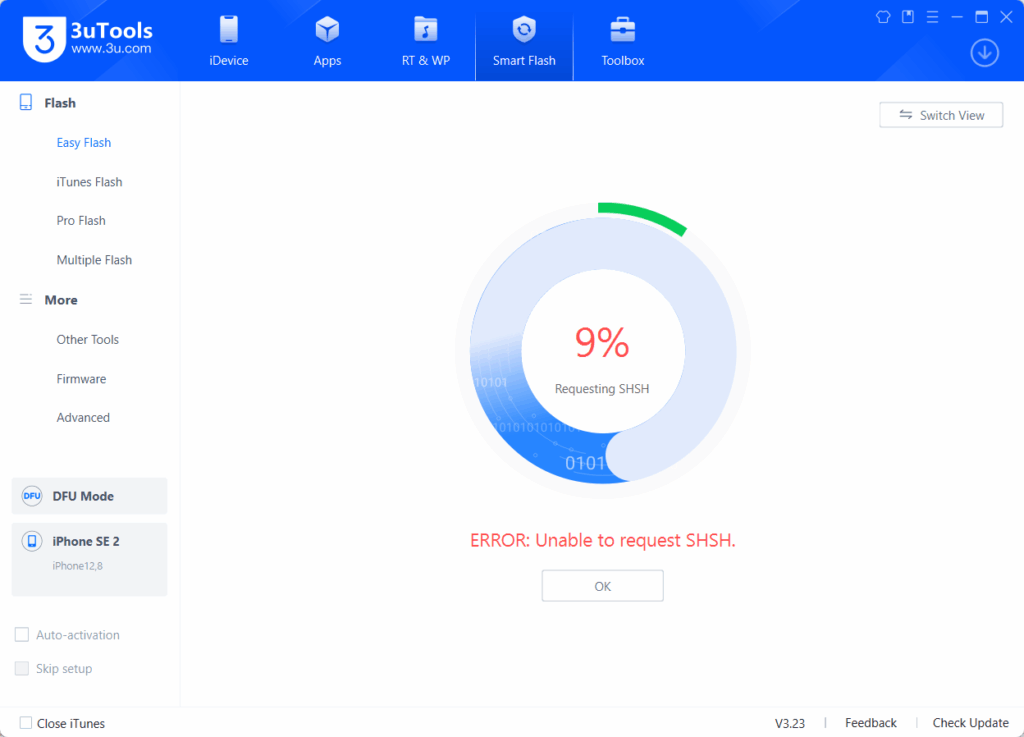
Task: Open the iDevice phone icon
Action: pyautogui.click(x=229, y=29)
